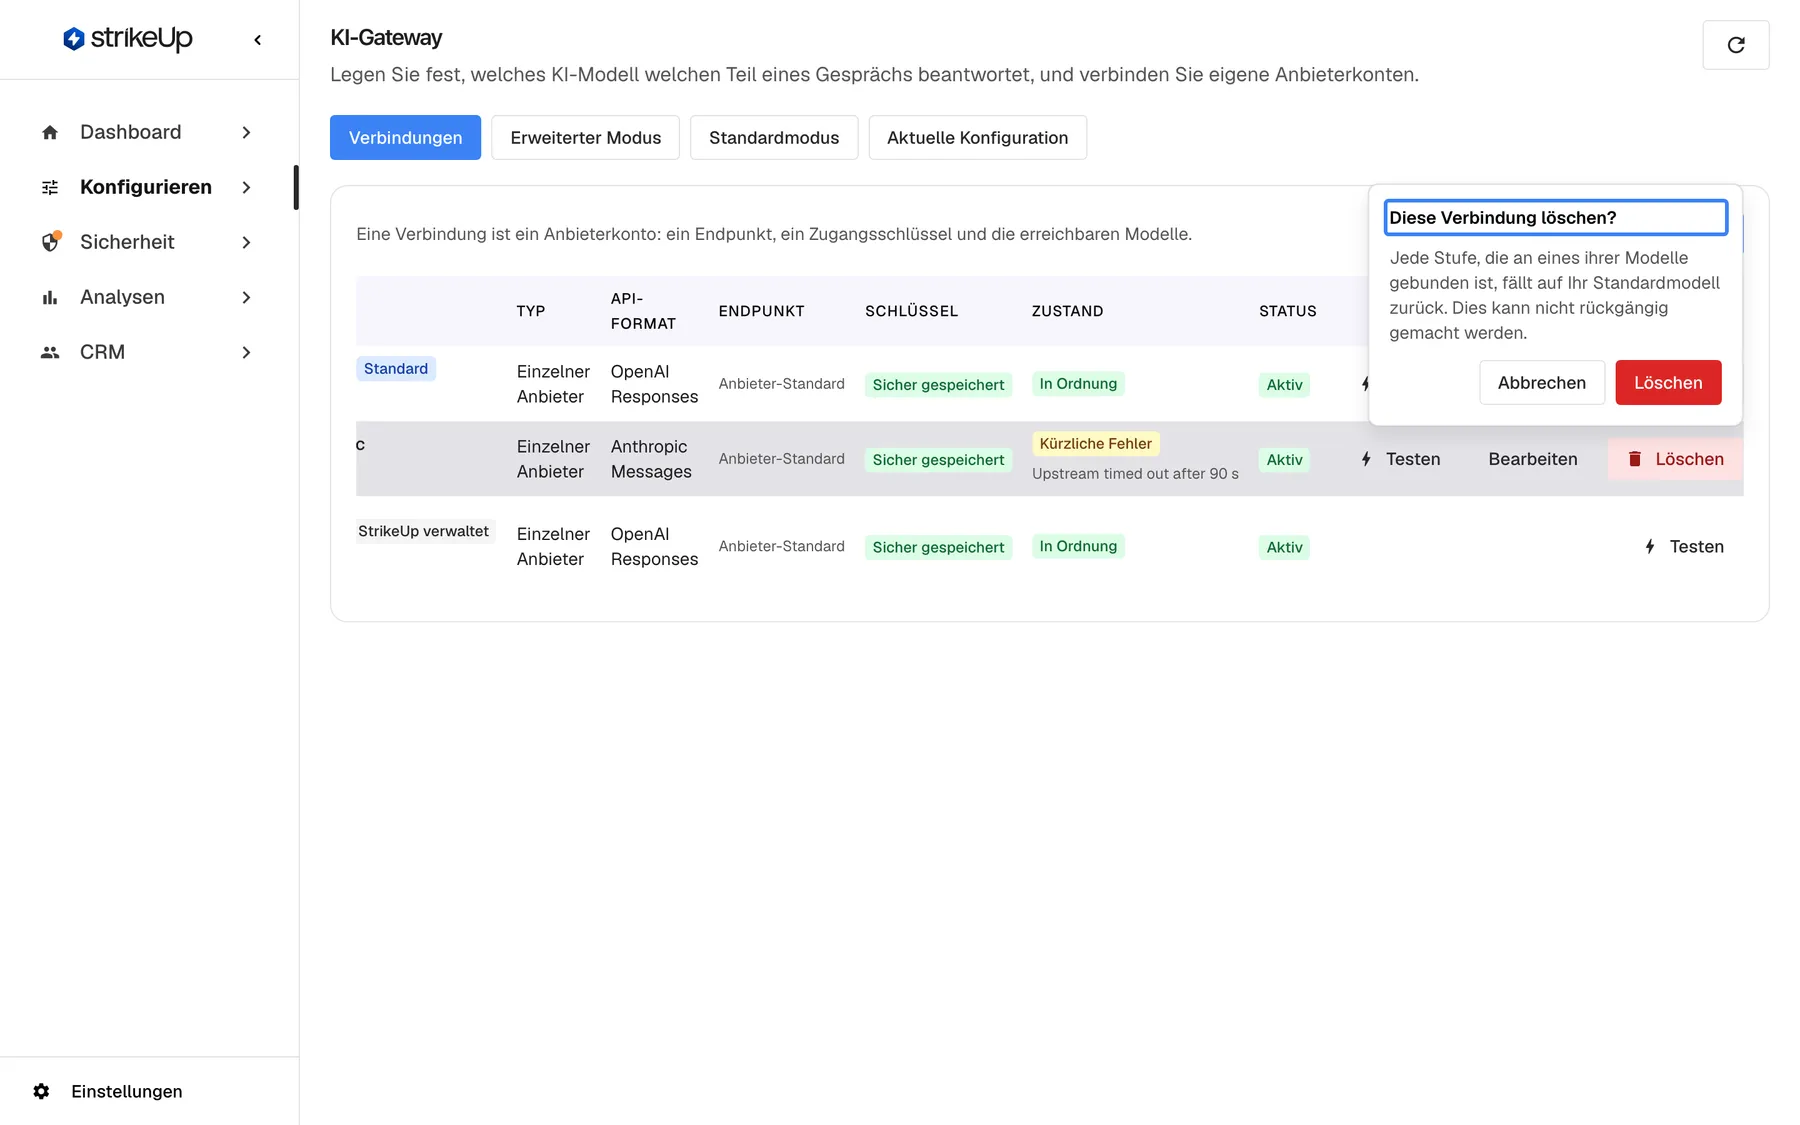The height and width of the screenshot is (1125, 1800).
Task: Click Testen in the StrikeUp verwaltet row
Action: click(1684, 546)
